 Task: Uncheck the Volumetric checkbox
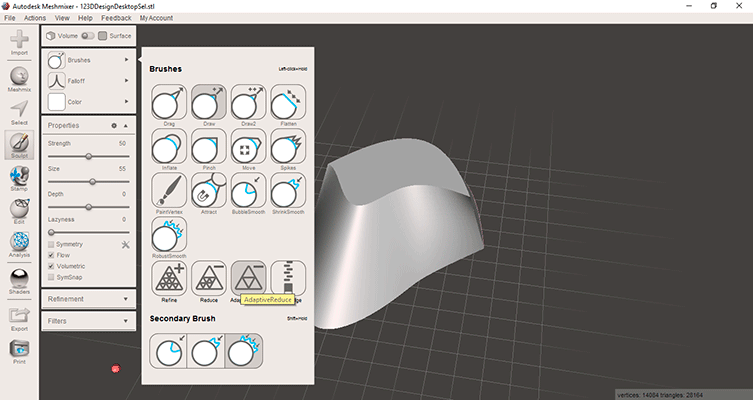click(51, 266)
